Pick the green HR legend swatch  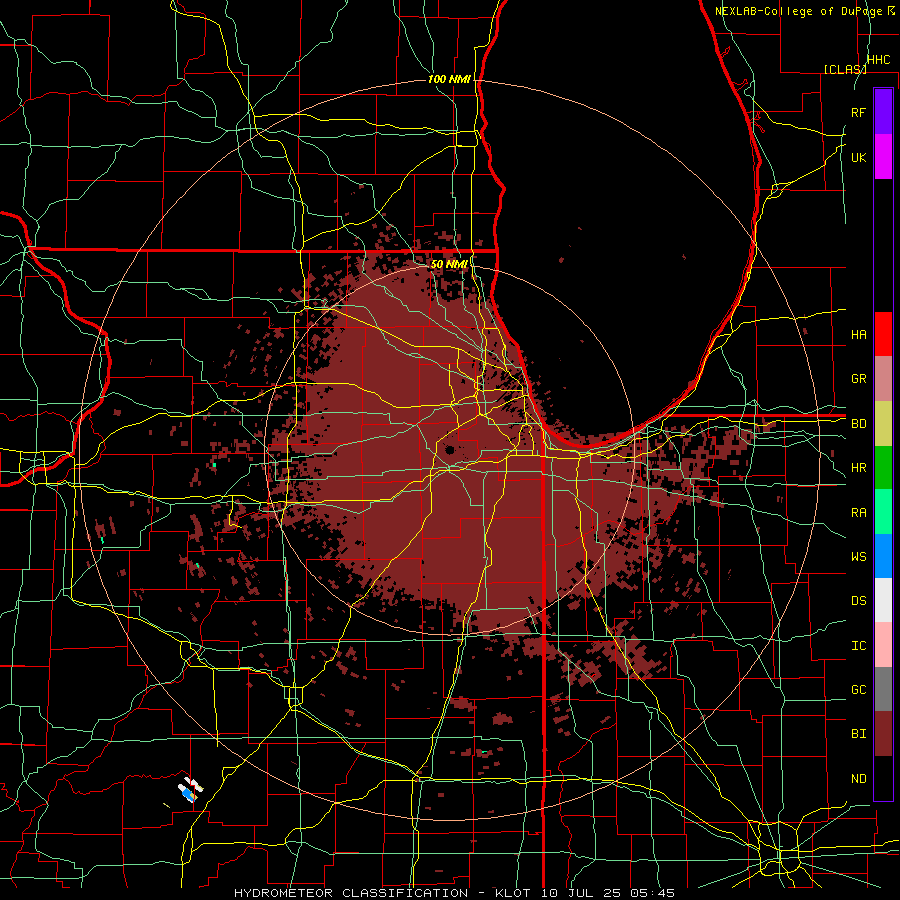point(883,468)
